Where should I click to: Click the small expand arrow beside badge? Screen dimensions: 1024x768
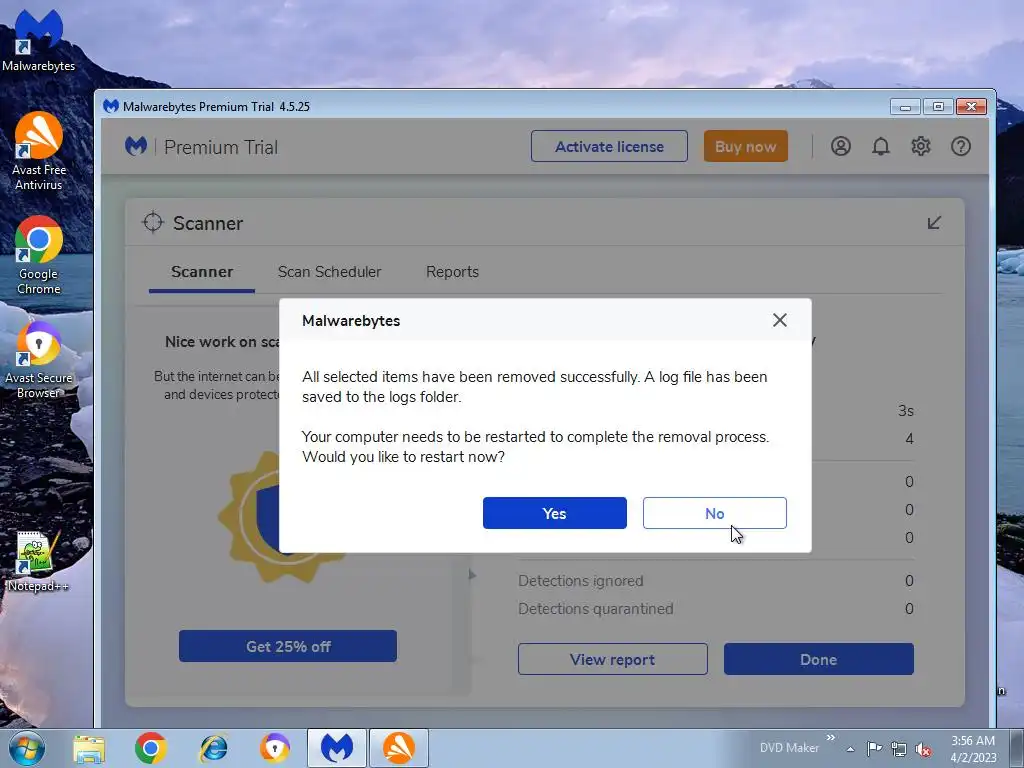[473, 575]
